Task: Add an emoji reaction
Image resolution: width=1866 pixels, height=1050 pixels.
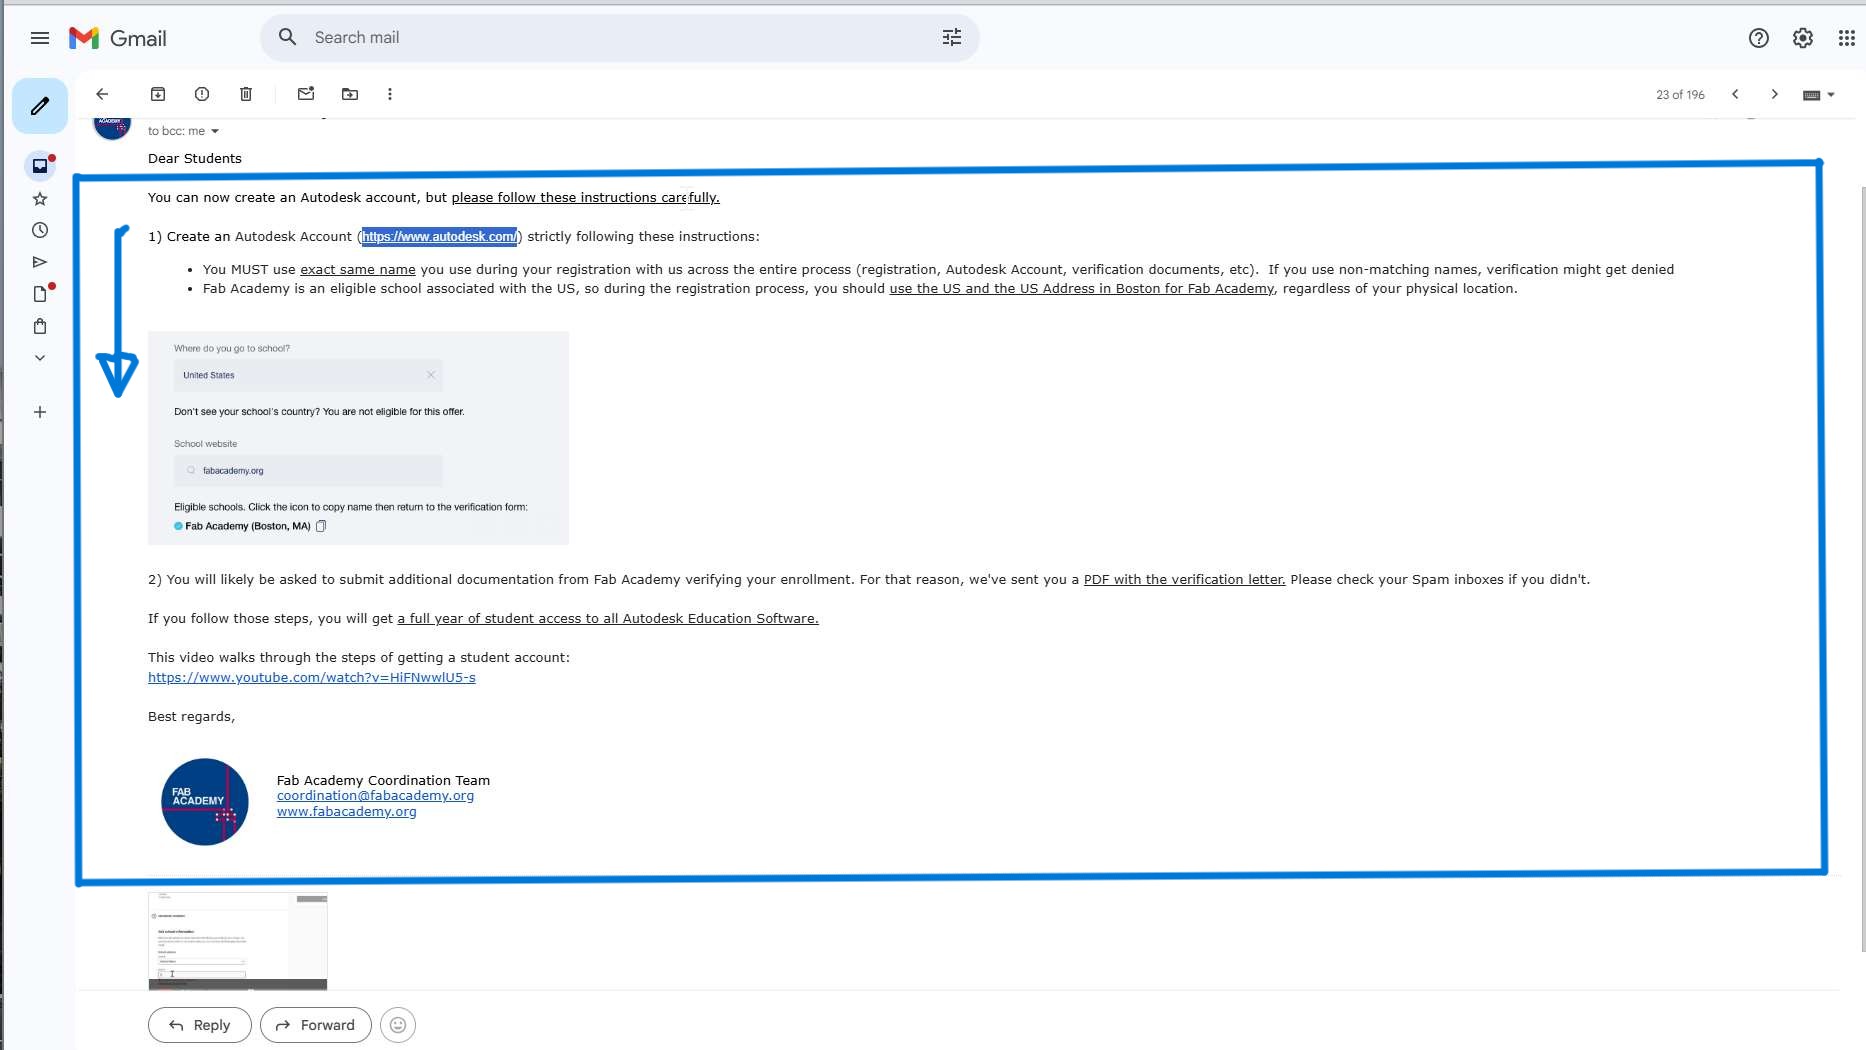Action: (398, 1025)
